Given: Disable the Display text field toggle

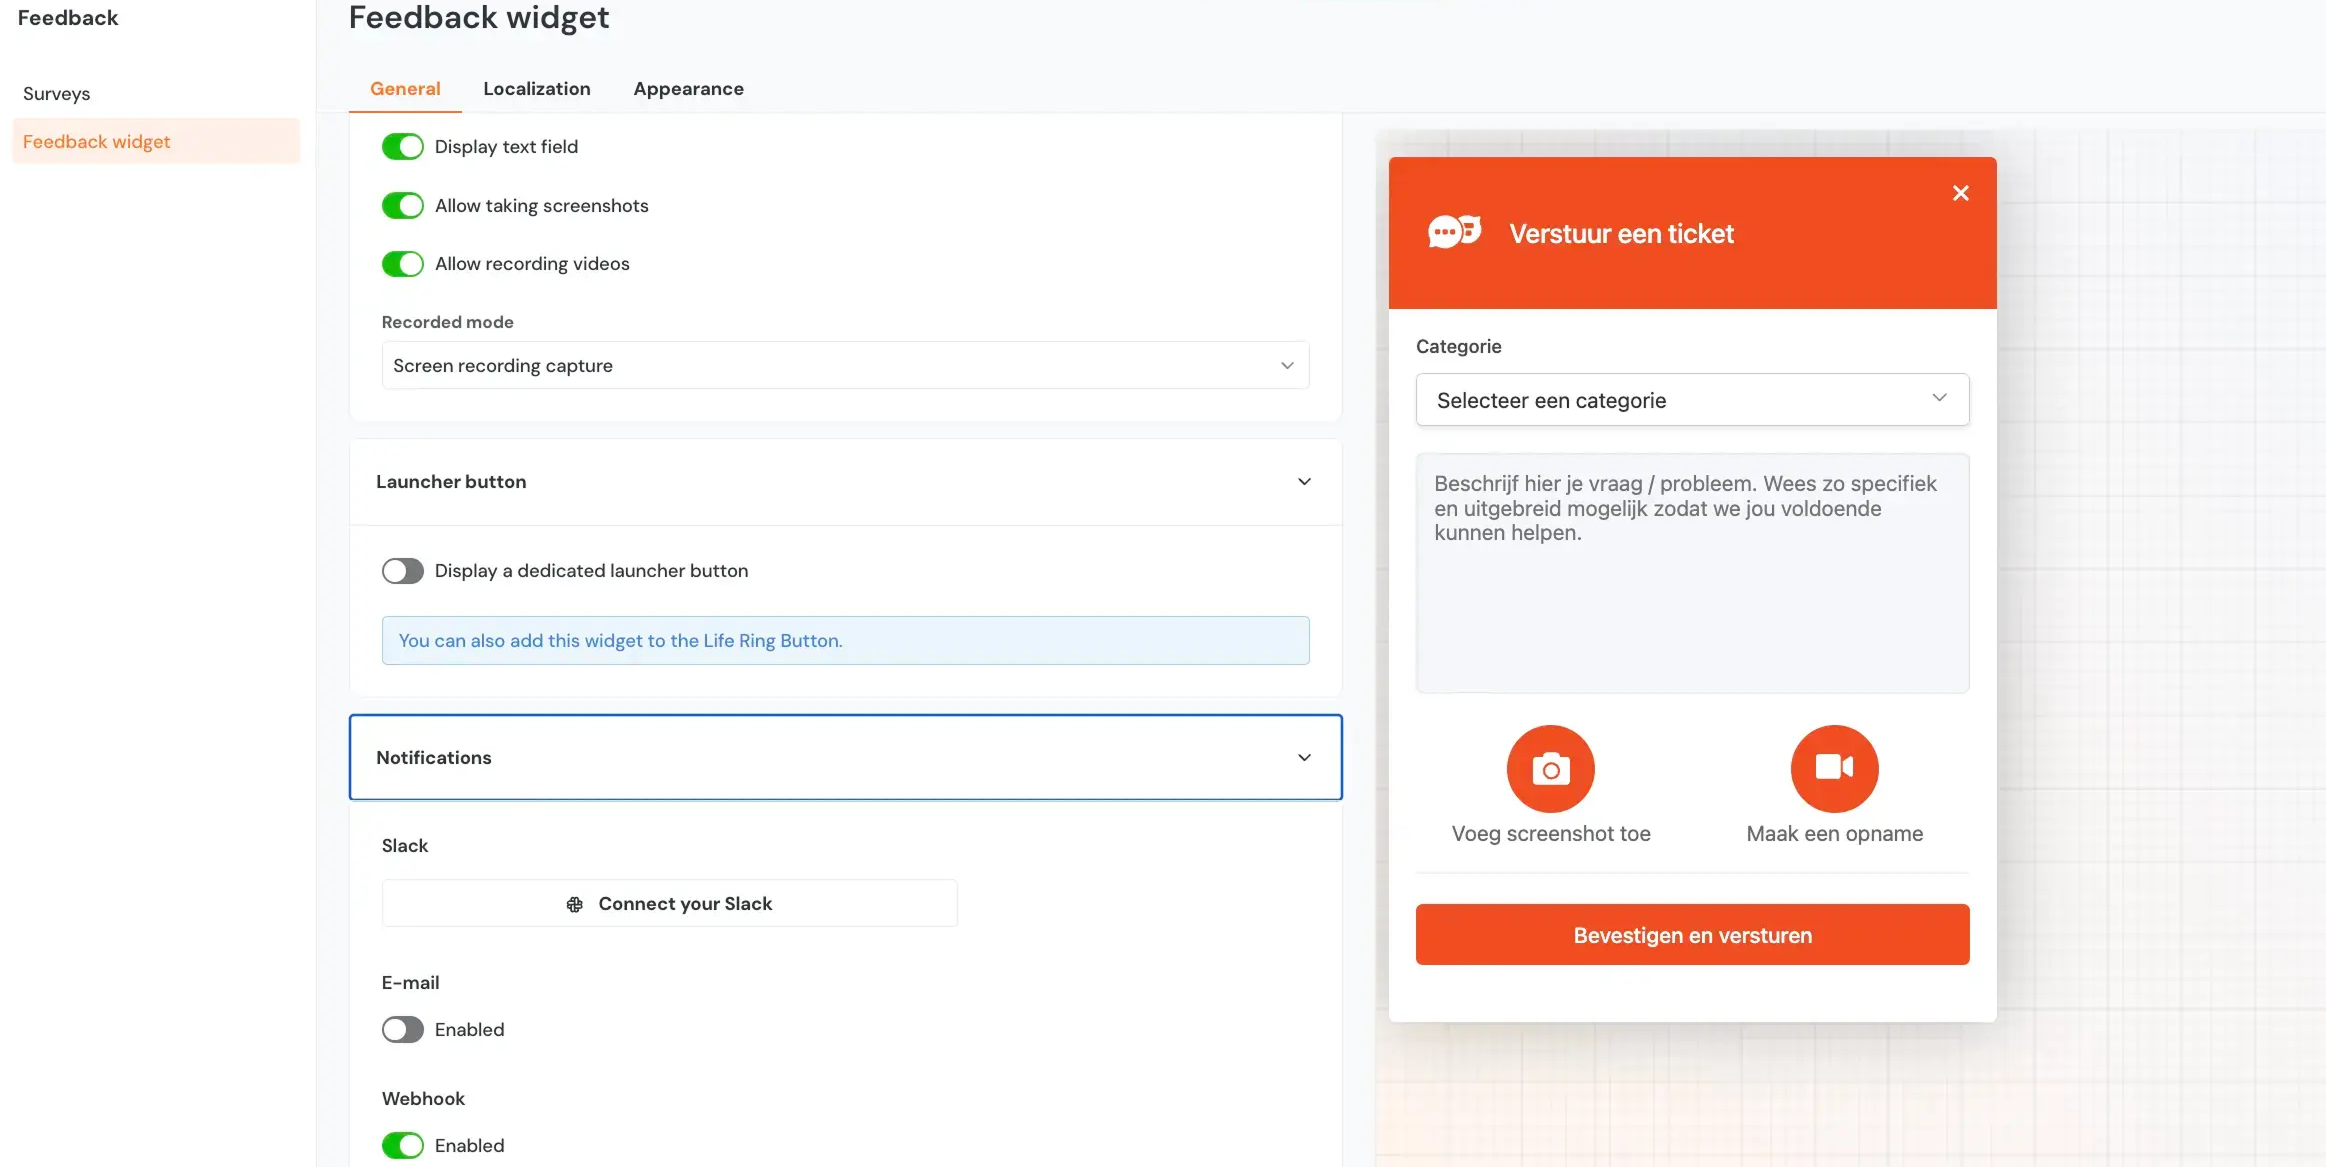Looking at the screenshot, I should tap(403, 146).
